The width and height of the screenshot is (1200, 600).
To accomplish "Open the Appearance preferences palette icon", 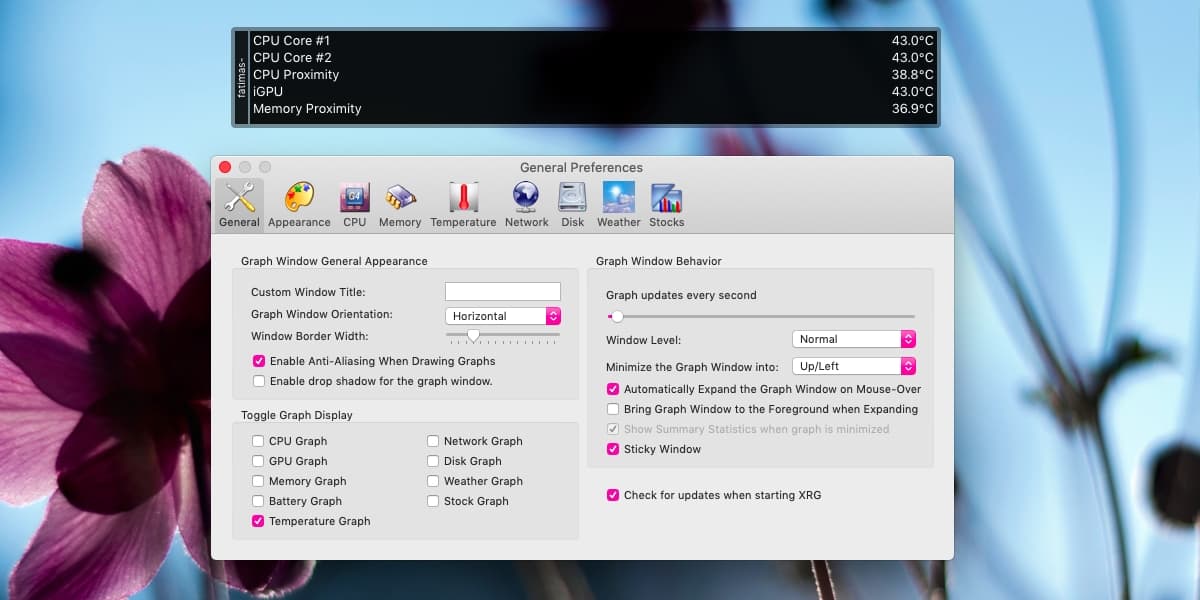I will 299,197.
